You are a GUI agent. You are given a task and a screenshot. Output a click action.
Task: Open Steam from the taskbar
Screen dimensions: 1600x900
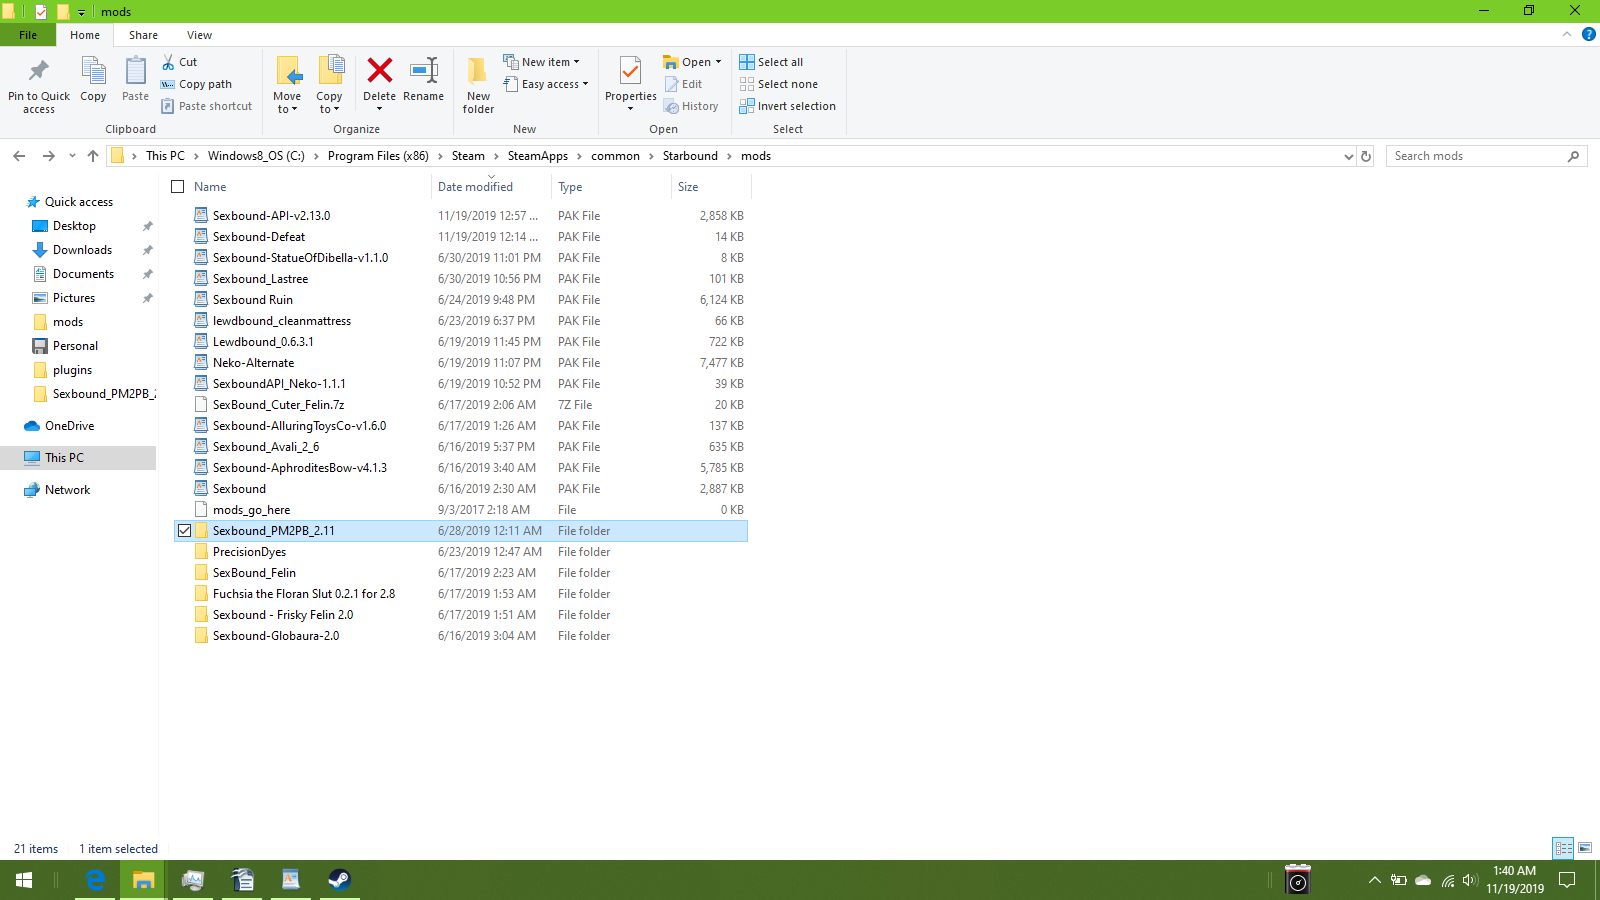coord(340,880)
